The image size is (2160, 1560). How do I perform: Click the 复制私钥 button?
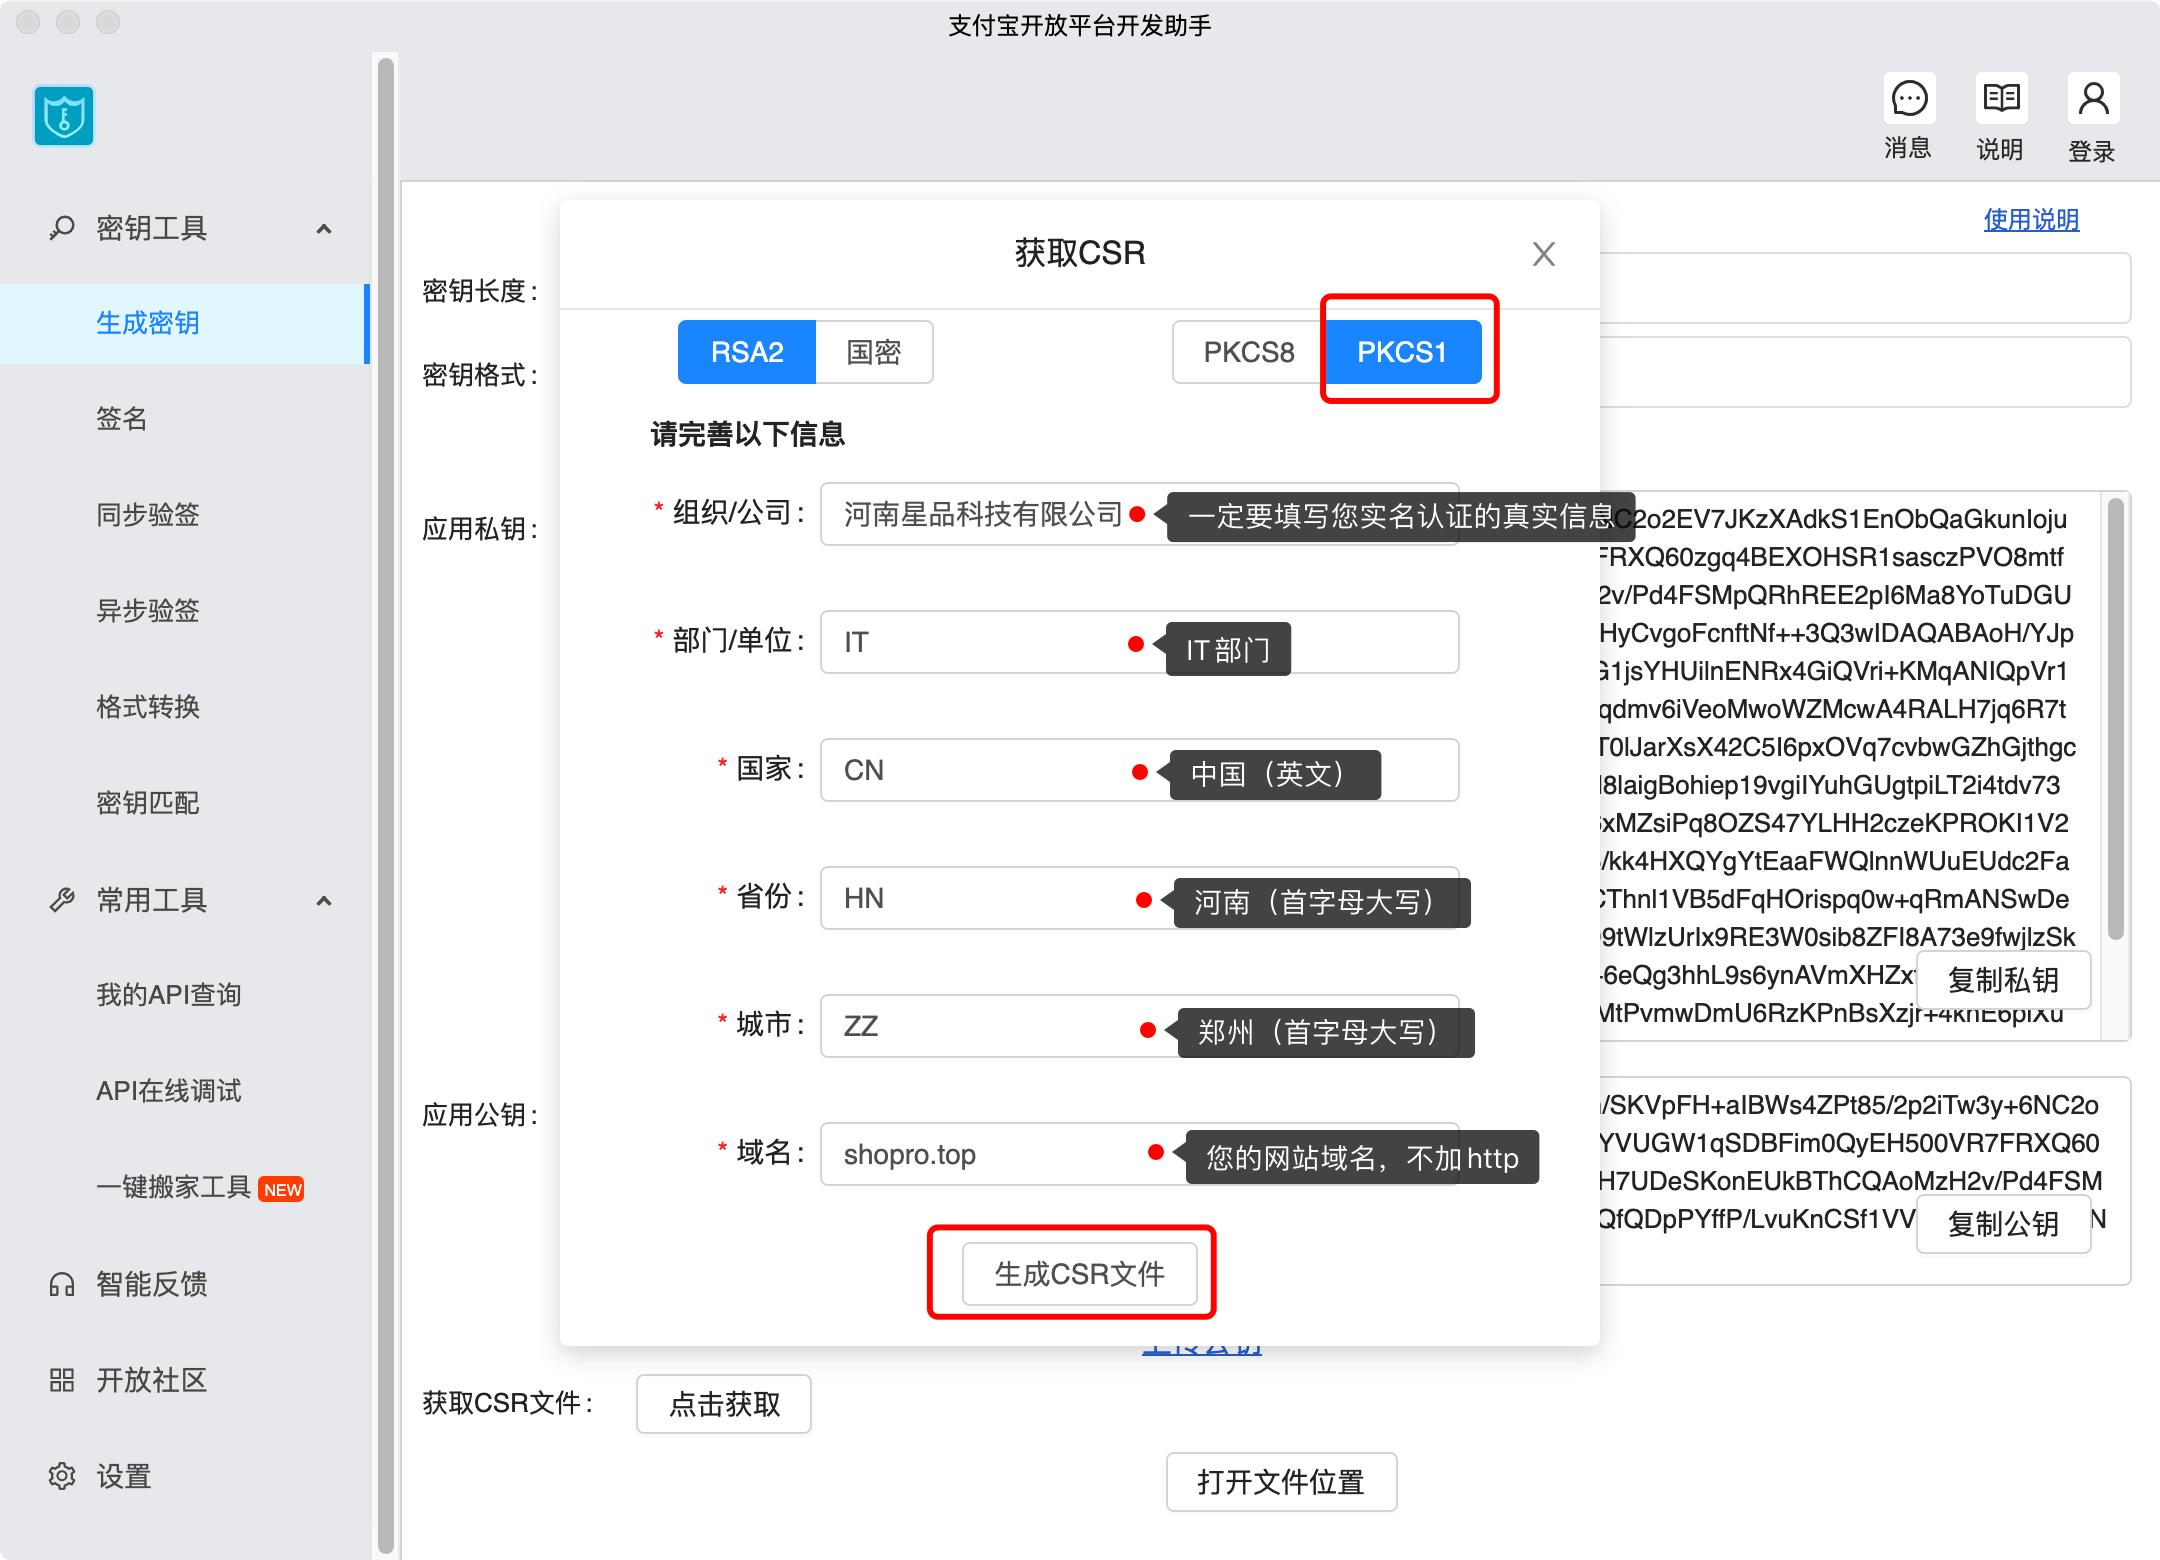coord(2003,980)
